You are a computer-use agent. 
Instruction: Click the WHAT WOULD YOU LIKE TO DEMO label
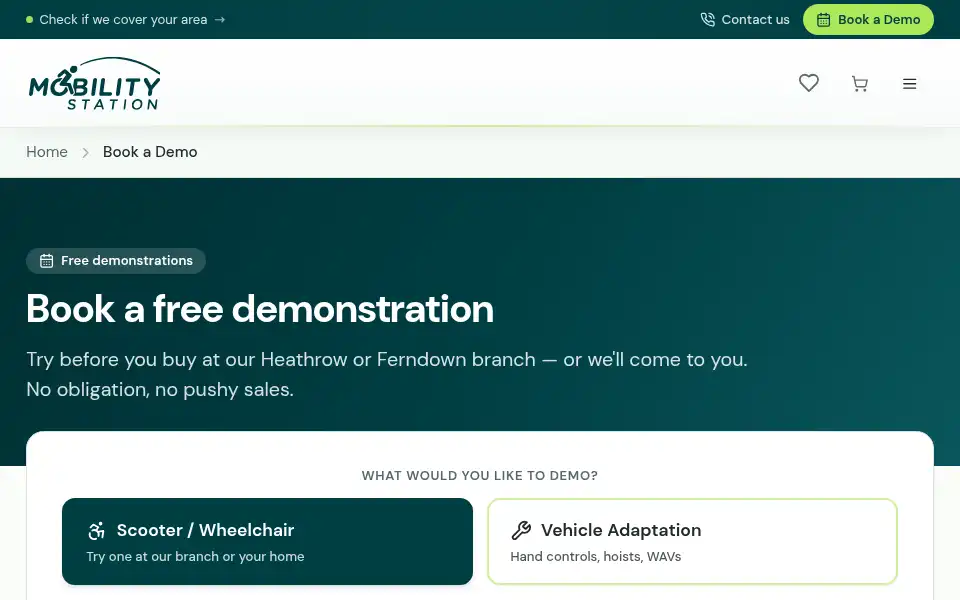[480, 476]
